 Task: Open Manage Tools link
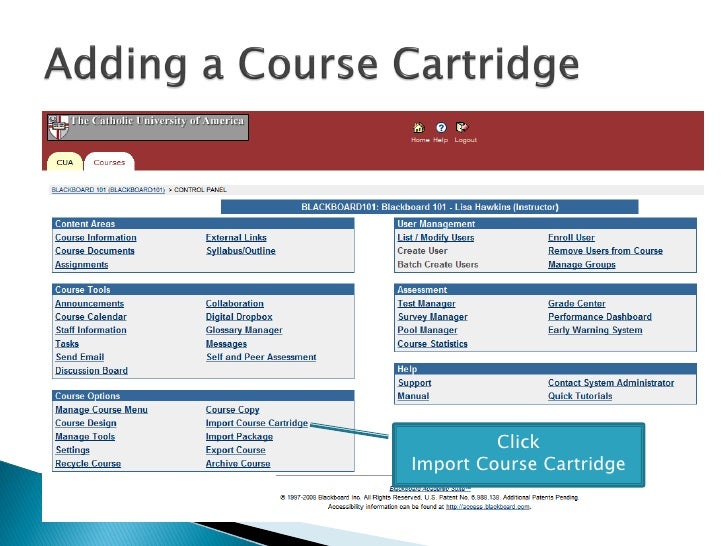click(85, 436)
